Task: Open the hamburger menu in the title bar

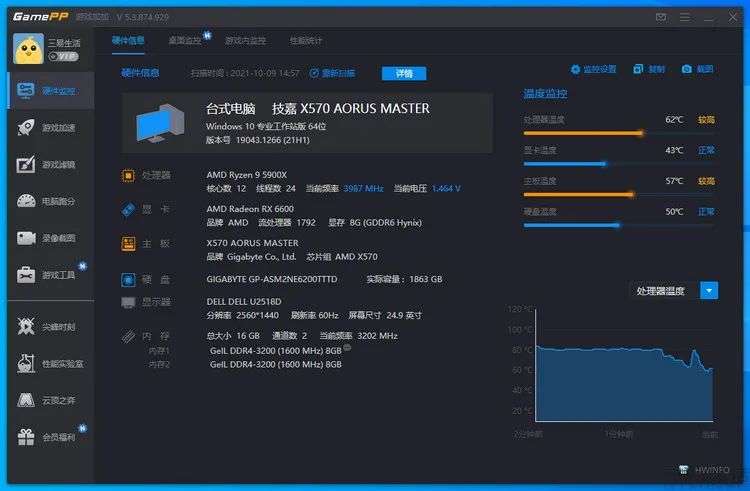Action: (685, 18)
